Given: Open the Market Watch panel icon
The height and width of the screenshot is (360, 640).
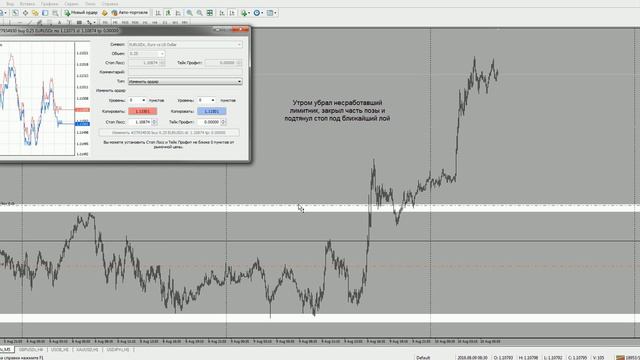Looking at the screenshot, I should point(16,13).
